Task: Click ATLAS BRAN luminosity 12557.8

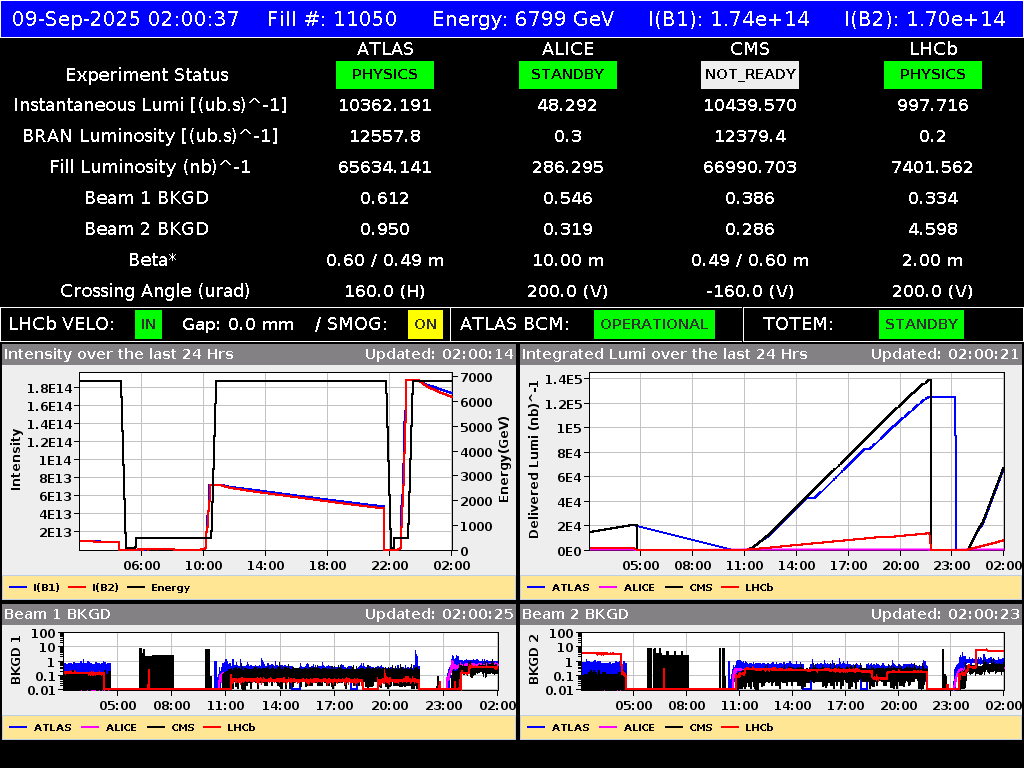Action: (x=385, y=136)
